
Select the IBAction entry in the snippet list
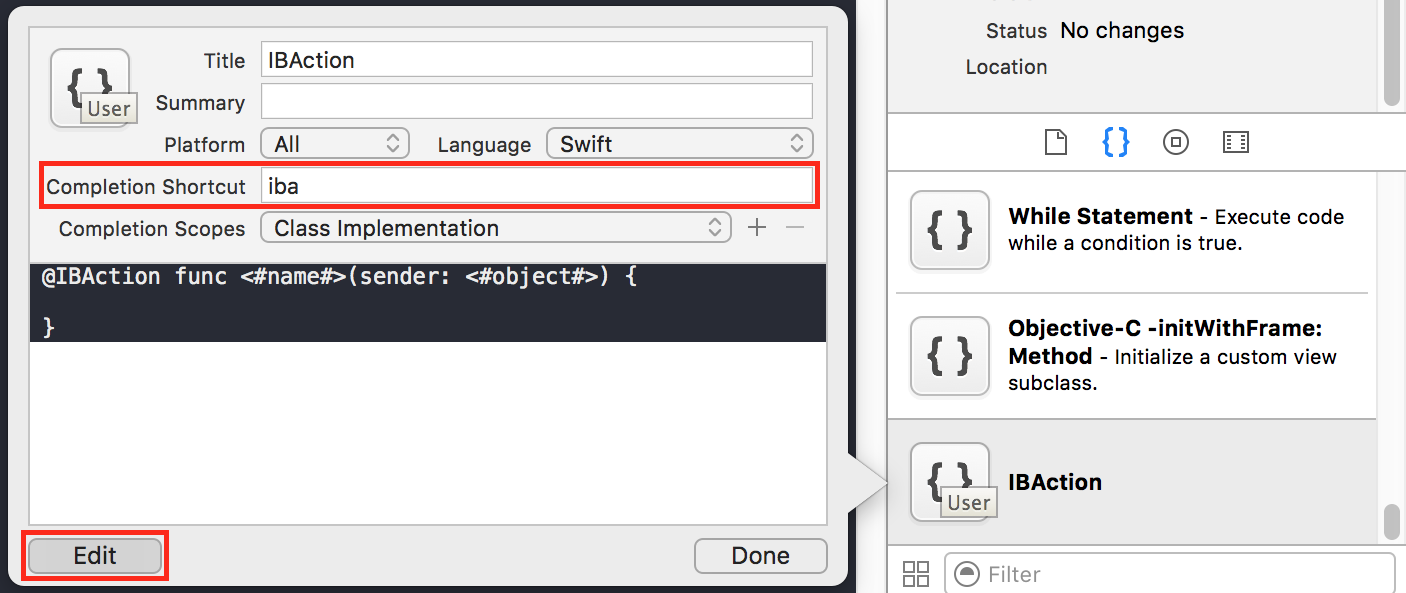coord(1055,482)
